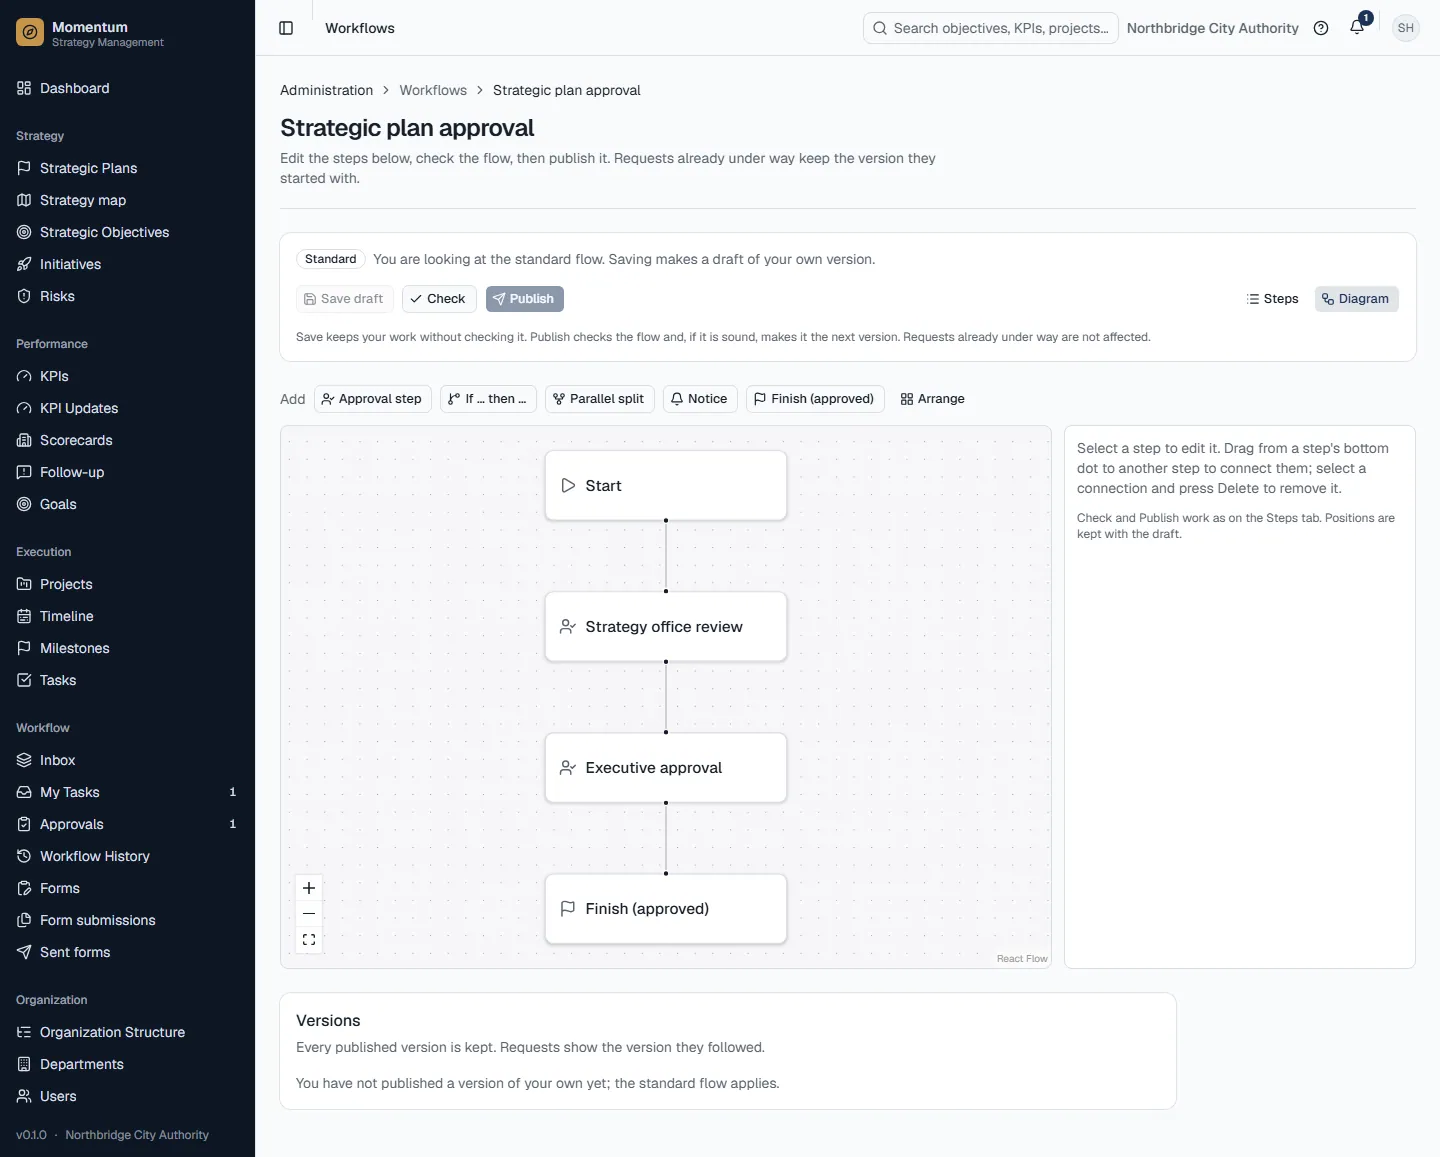Image resolution: width=1440 pixels, height=1157 pixels.
Task: Click the Check button
Action: pyautogui.click(x=439, y=299)
